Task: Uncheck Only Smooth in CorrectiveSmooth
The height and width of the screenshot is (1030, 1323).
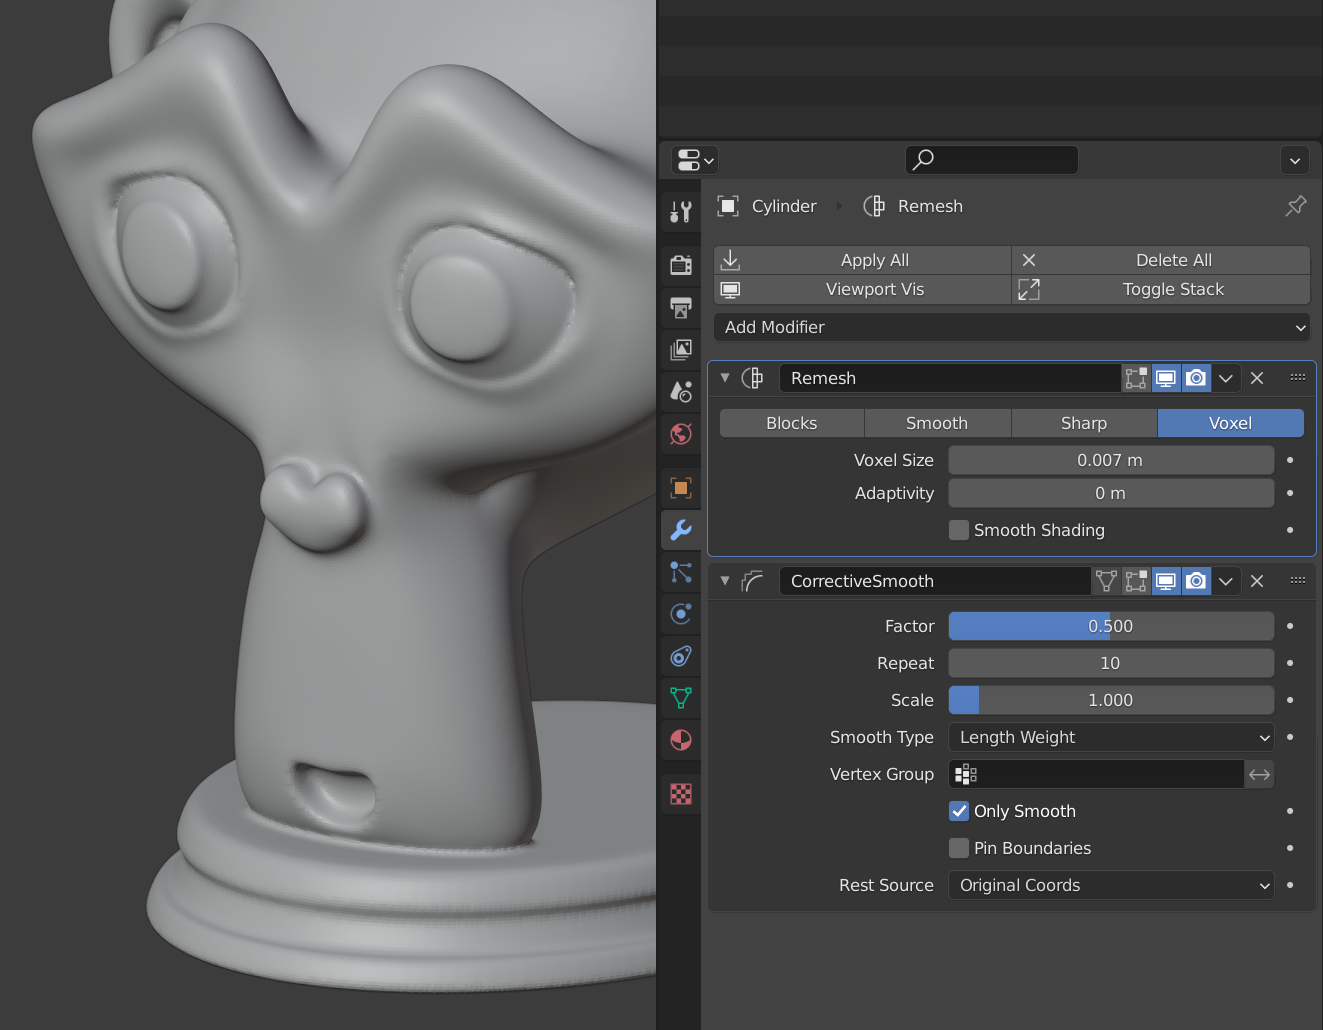Action: 959,811
